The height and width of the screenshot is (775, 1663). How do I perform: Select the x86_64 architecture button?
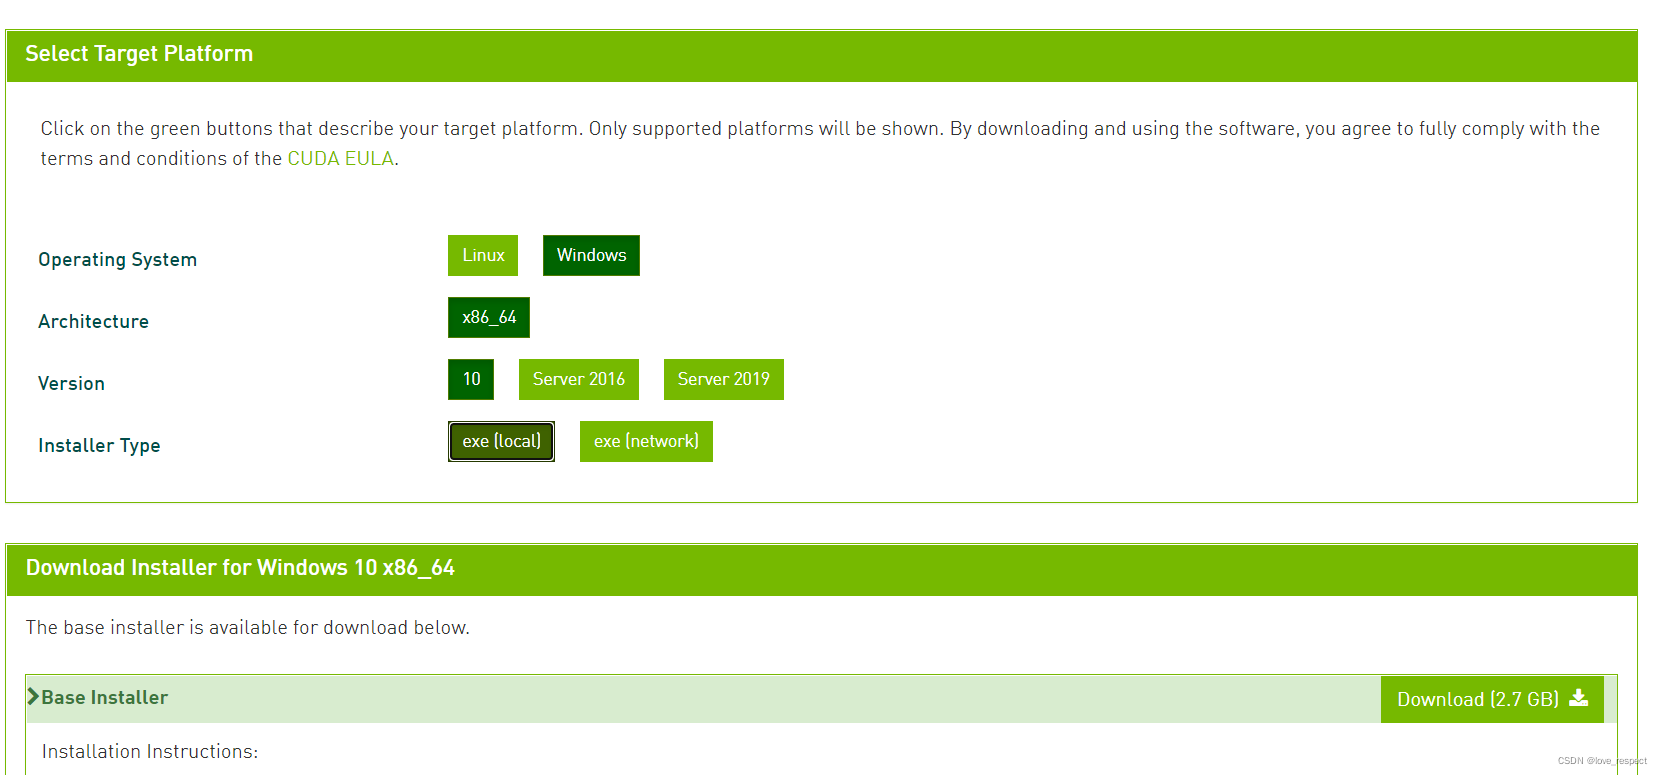[489, 317]
